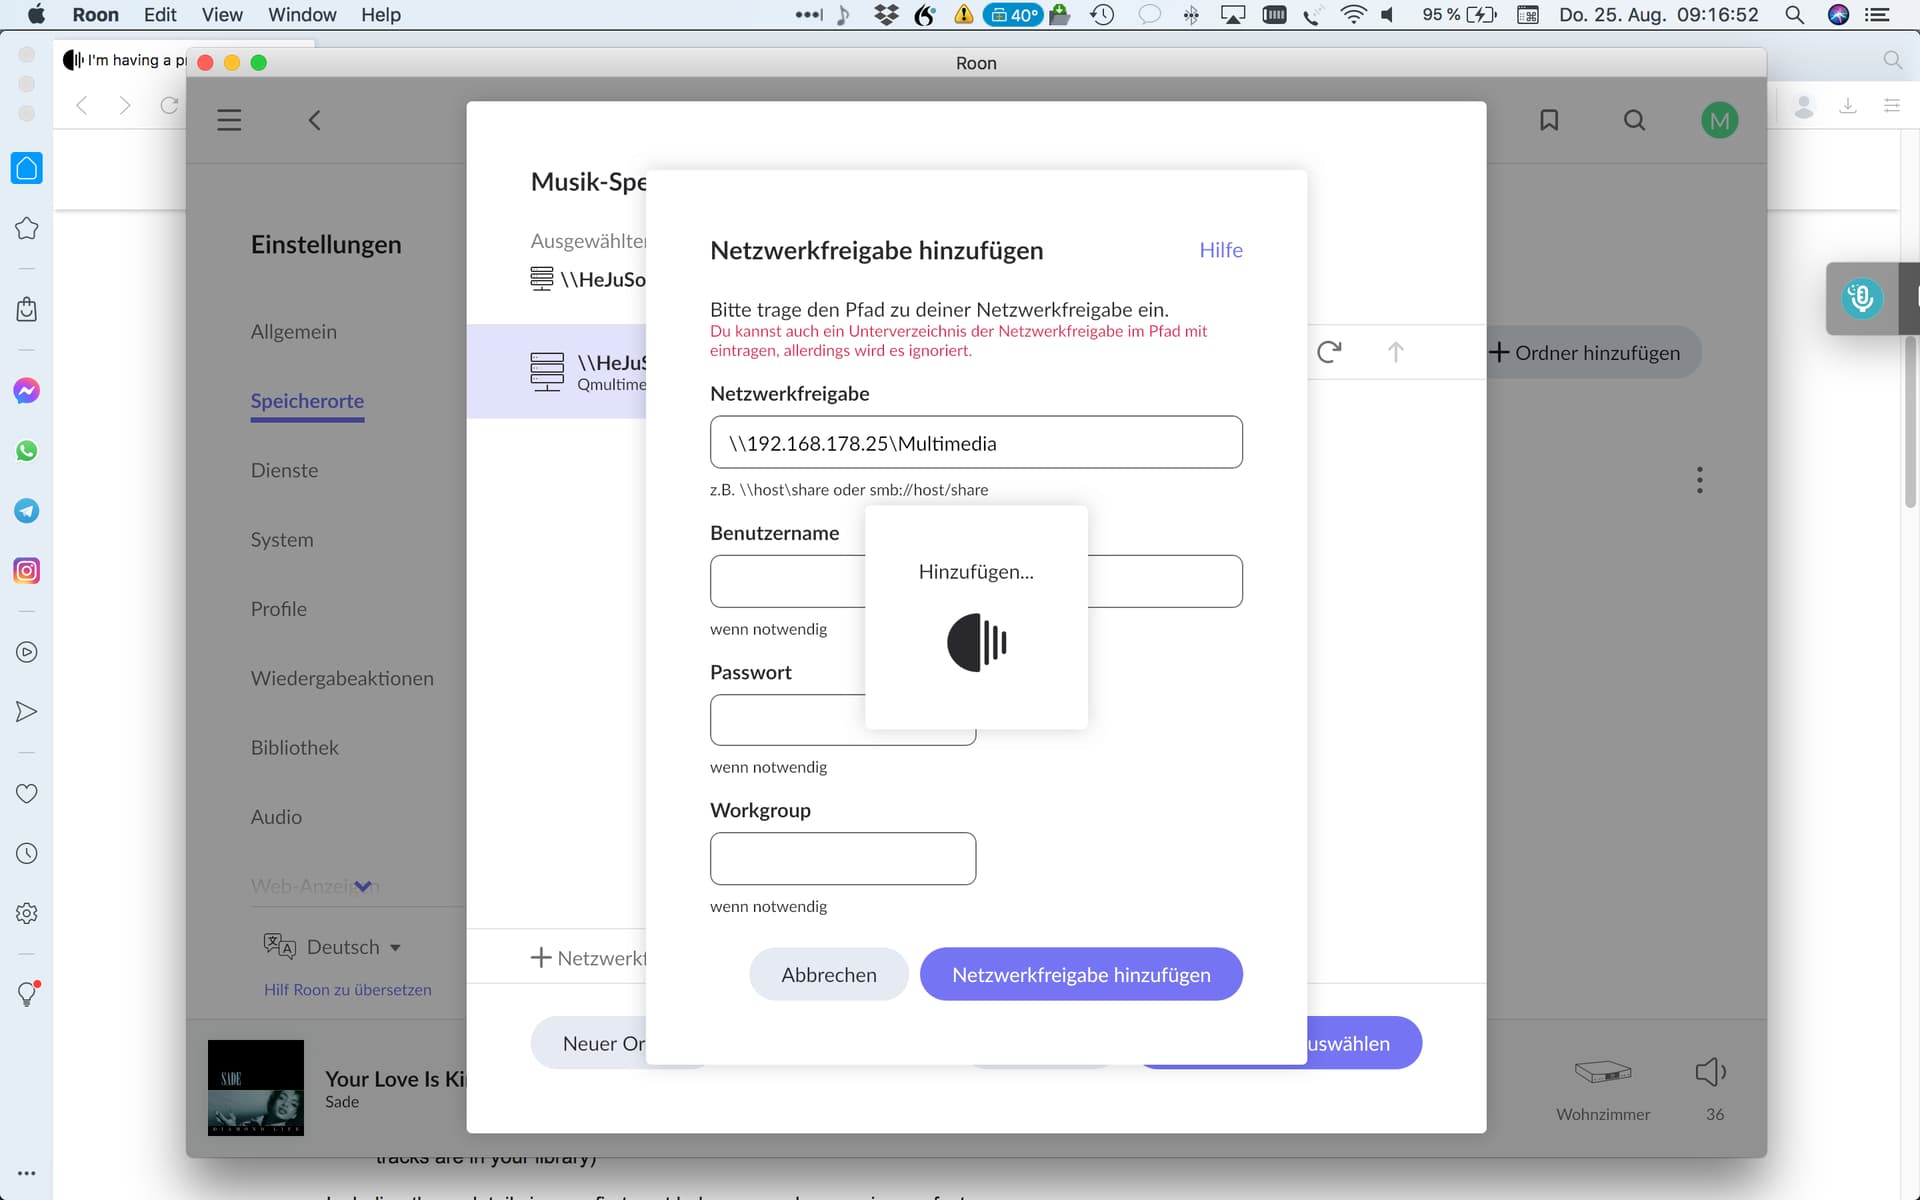Select Speicherorte settings section
This screenshot has width=1920, height=1200.
307,401
